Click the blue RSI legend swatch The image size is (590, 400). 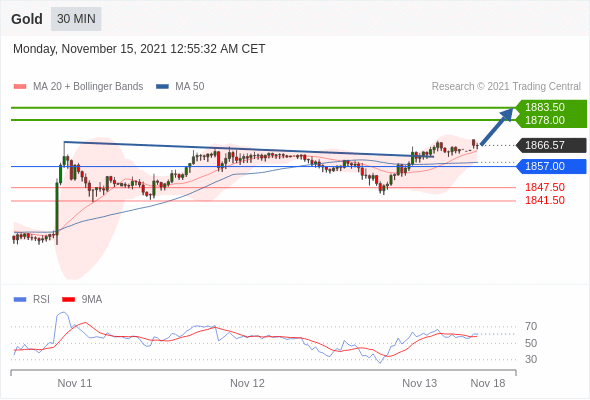tap(20, 300)
